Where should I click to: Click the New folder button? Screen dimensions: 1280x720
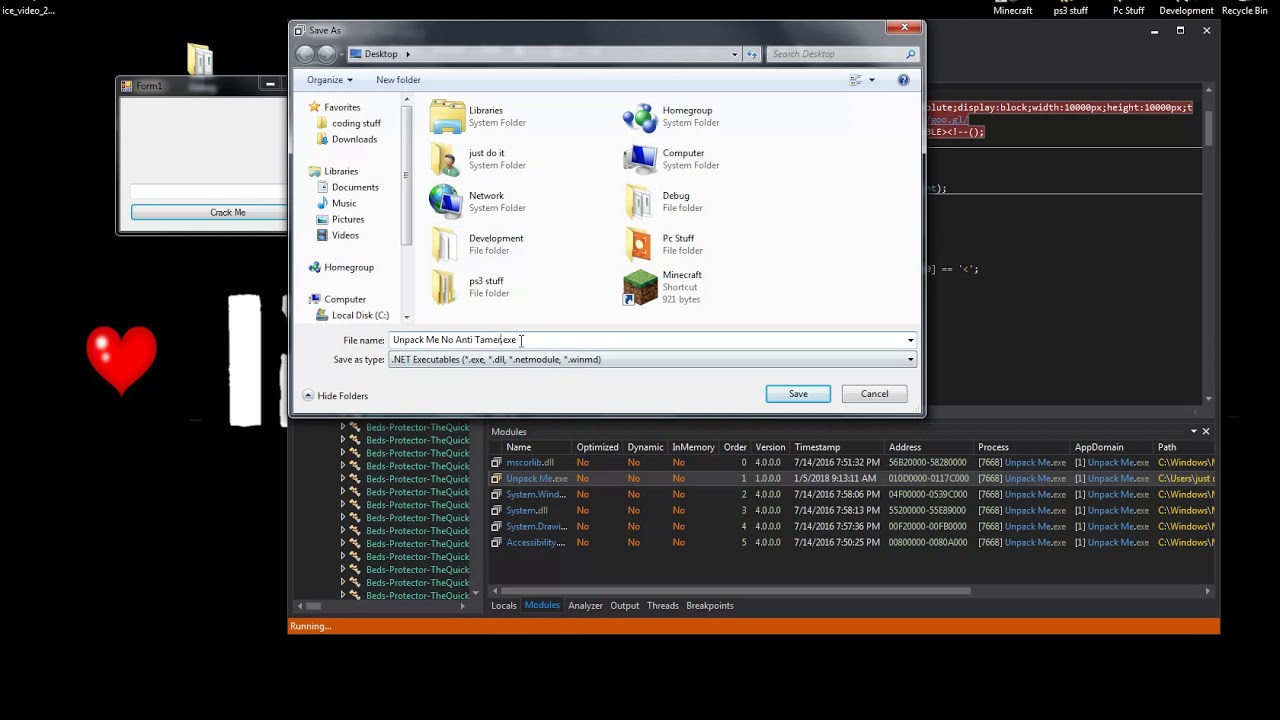click(398, 80)
